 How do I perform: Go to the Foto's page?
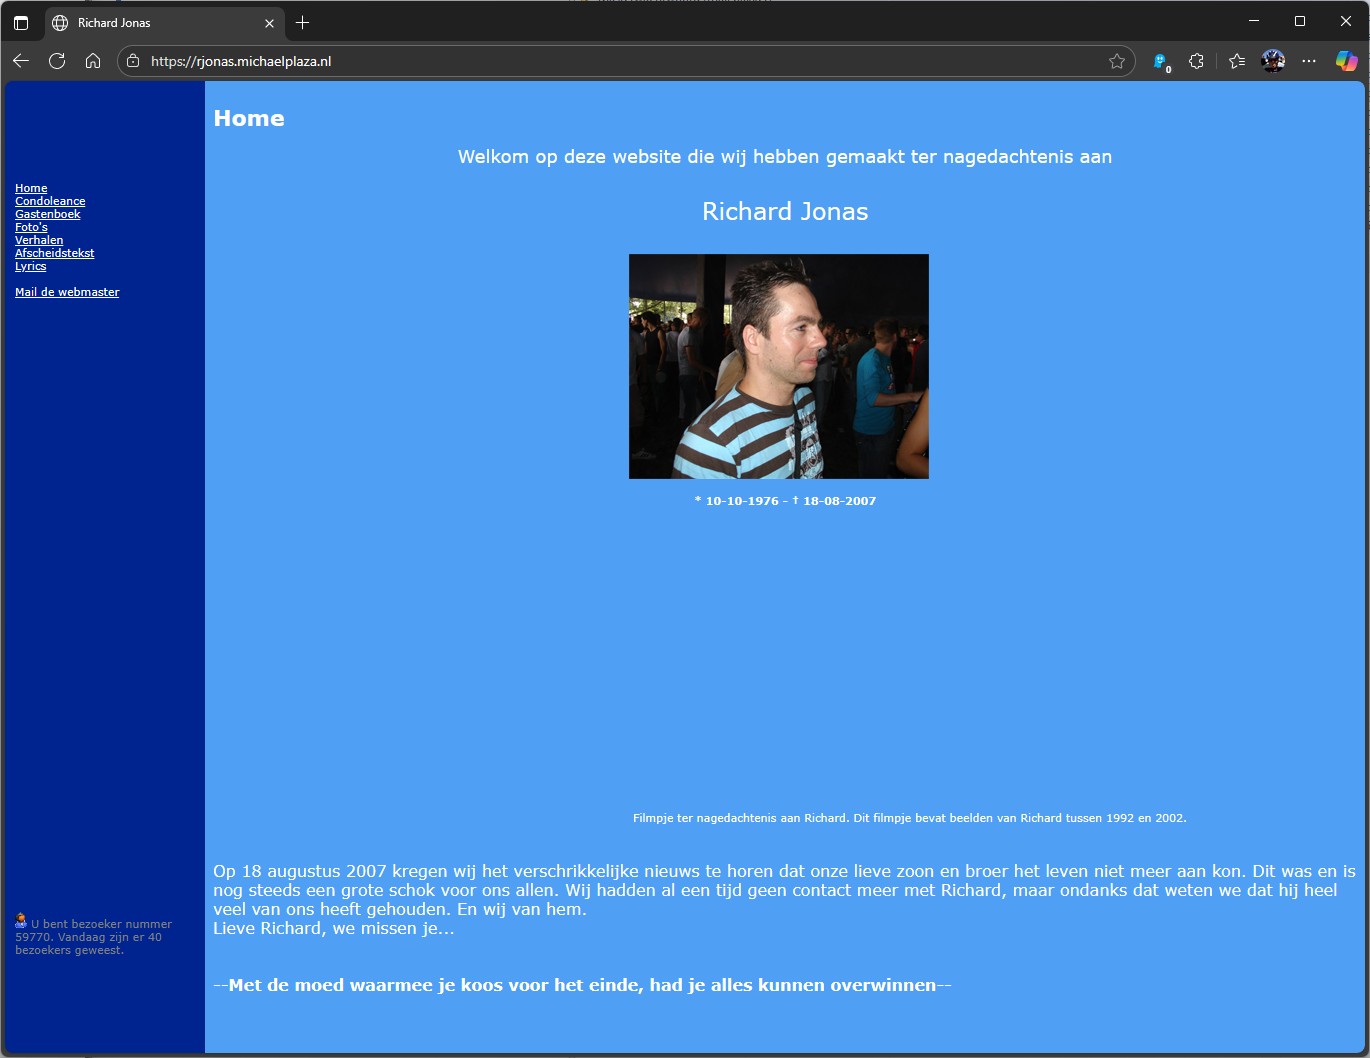[31, 227]
